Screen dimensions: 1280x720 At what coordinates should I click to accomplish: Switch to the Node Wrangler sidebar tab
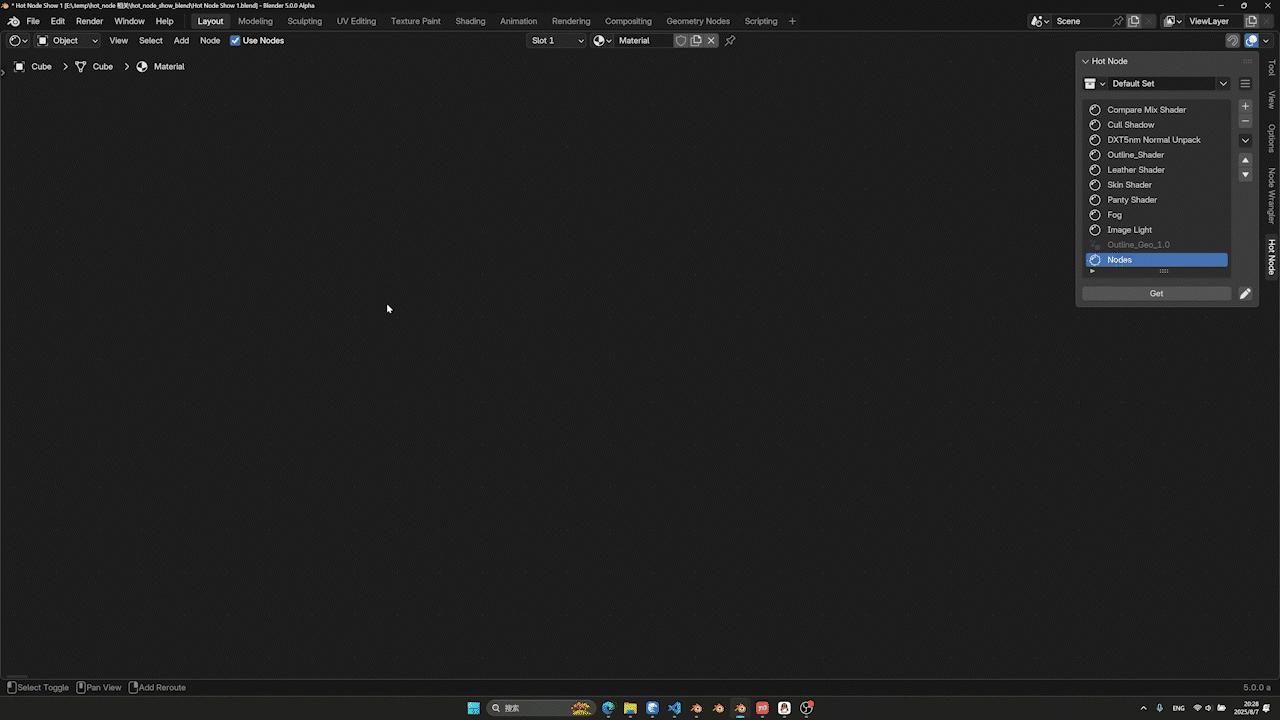[x=1271, y=195]
